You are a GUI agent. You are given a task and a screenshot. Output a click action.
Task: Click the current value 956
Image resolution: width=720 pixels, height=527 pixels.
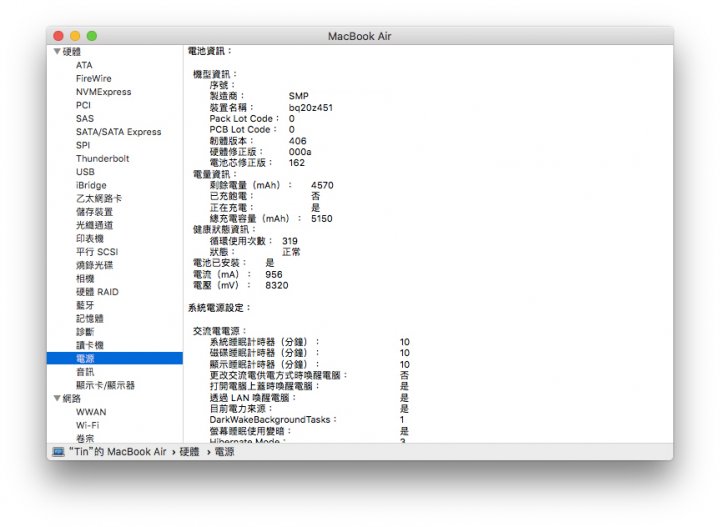[x=274, y=274]
